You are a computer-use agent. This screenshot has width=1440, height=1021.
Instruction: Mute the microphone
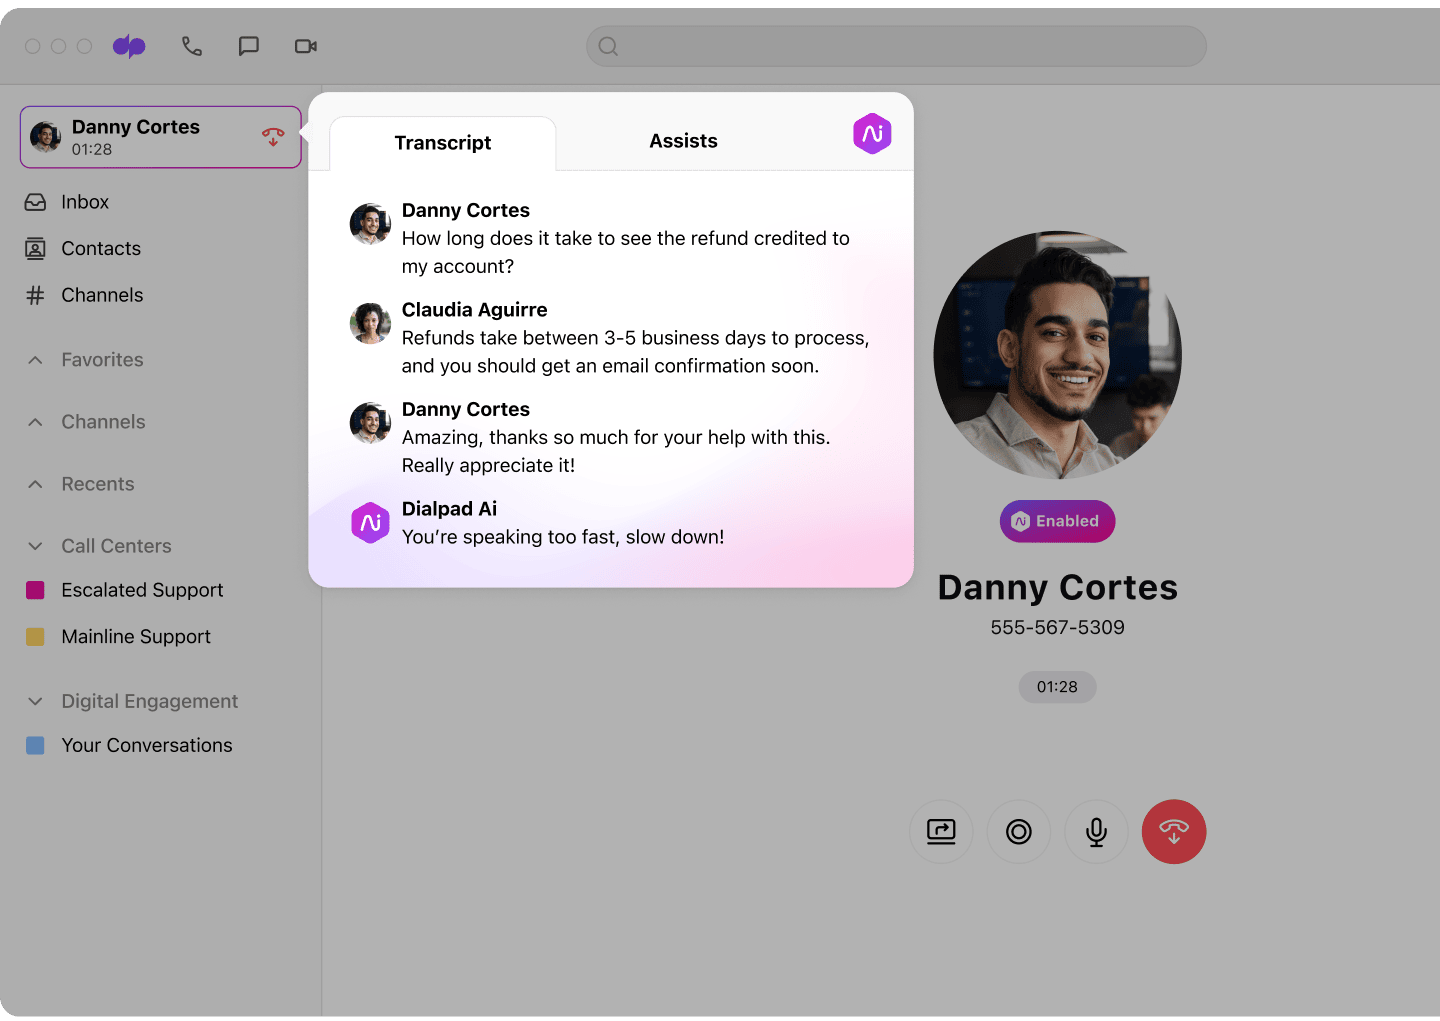(1096, 831)
